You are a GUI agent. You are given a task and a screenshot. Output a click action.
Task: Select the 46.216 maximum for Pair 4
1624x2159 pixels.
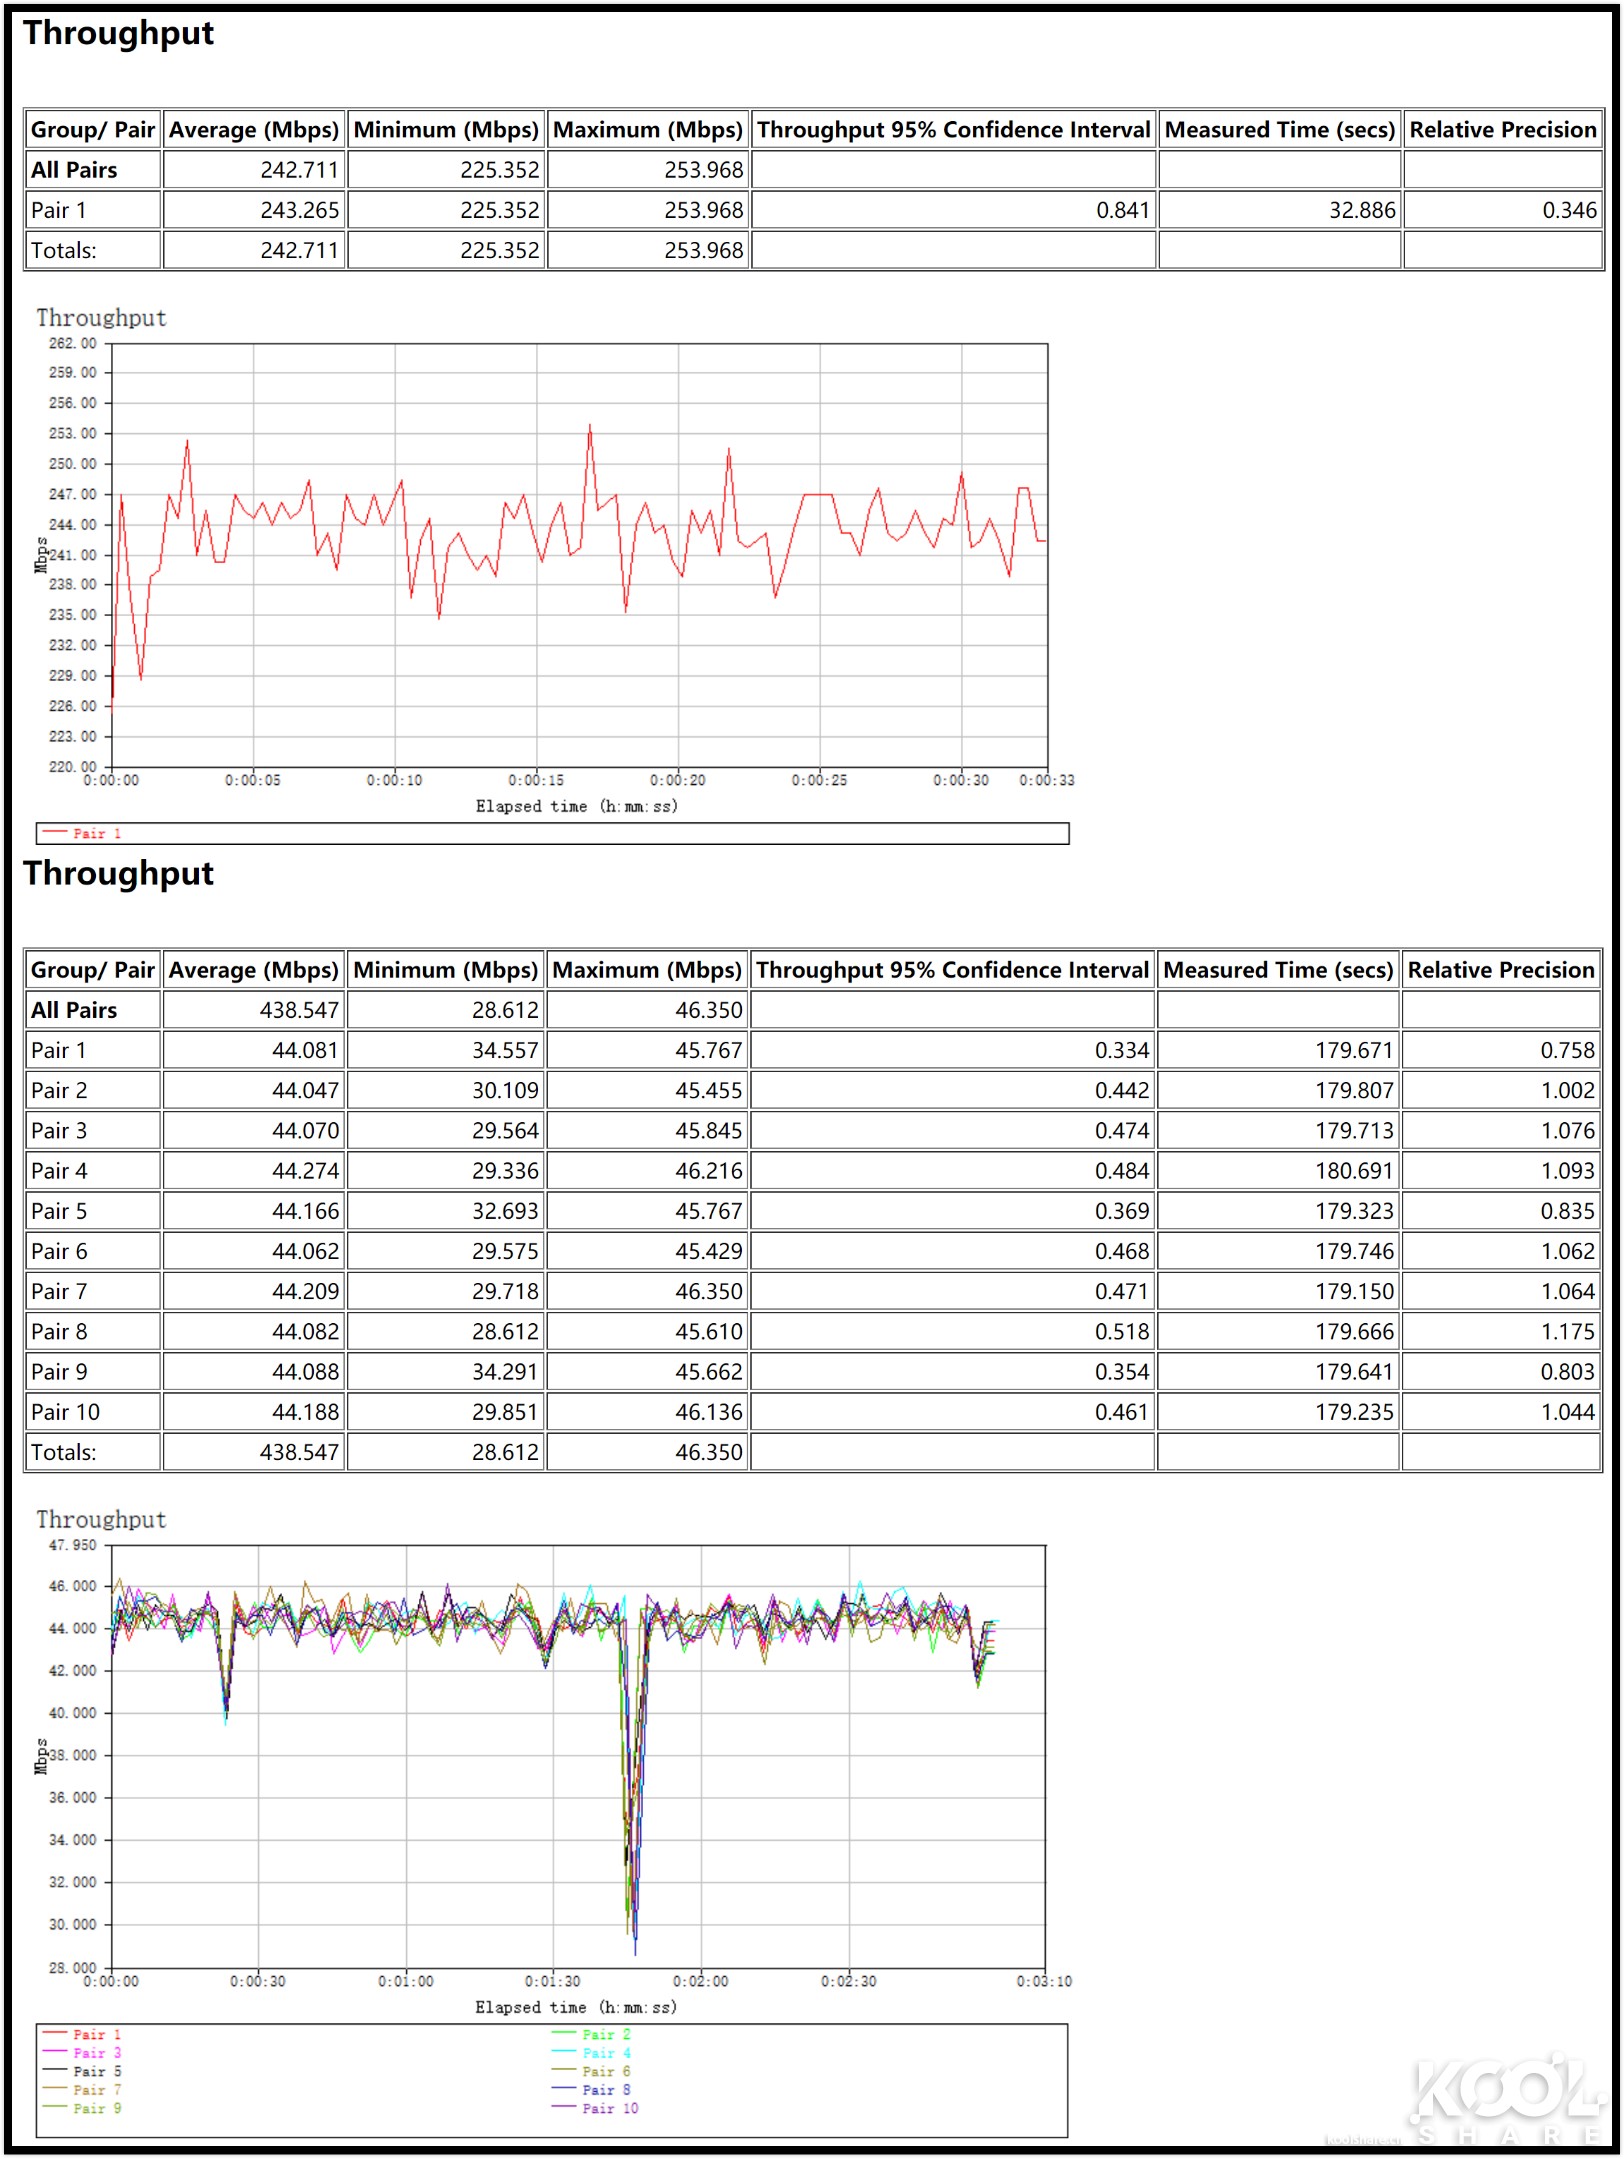[x=709, y=1171]
